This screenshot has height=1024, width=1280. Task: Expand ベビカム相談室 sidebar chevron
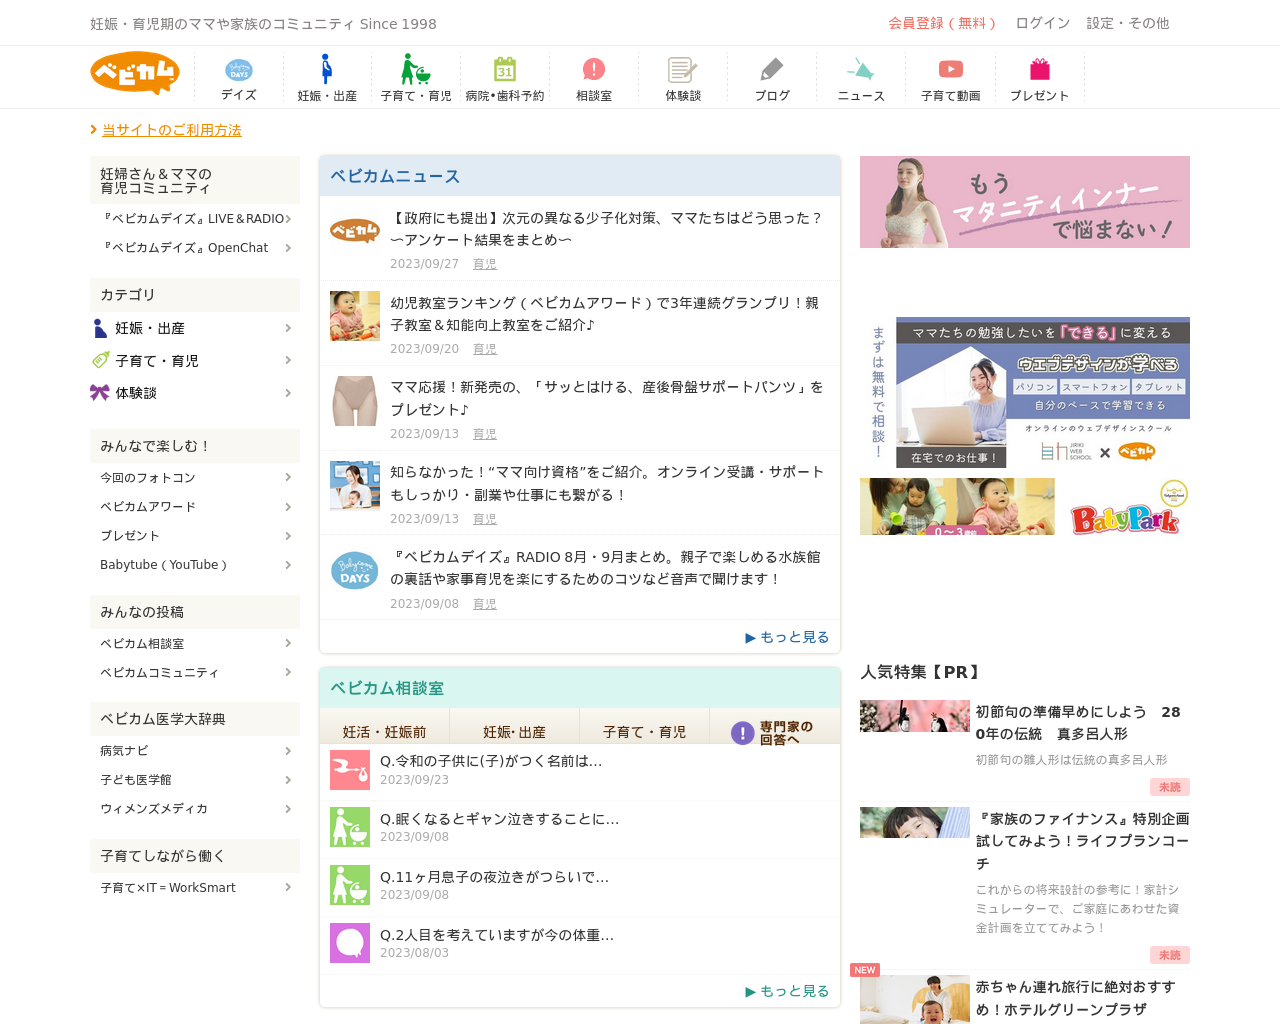[288, 644]
